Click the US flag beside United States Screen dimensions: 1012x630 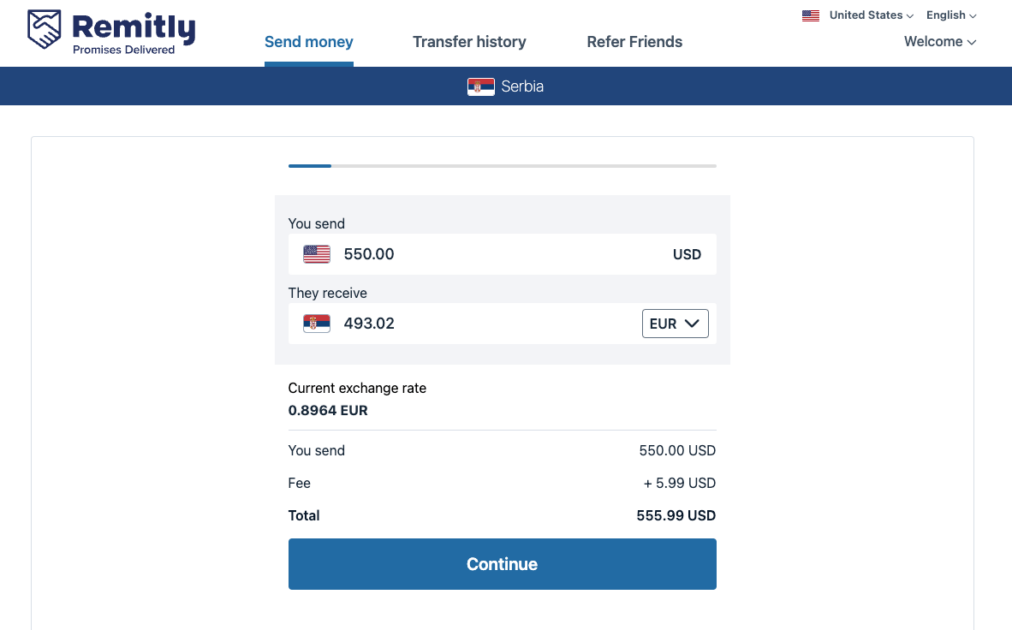[x=810, y=15]
